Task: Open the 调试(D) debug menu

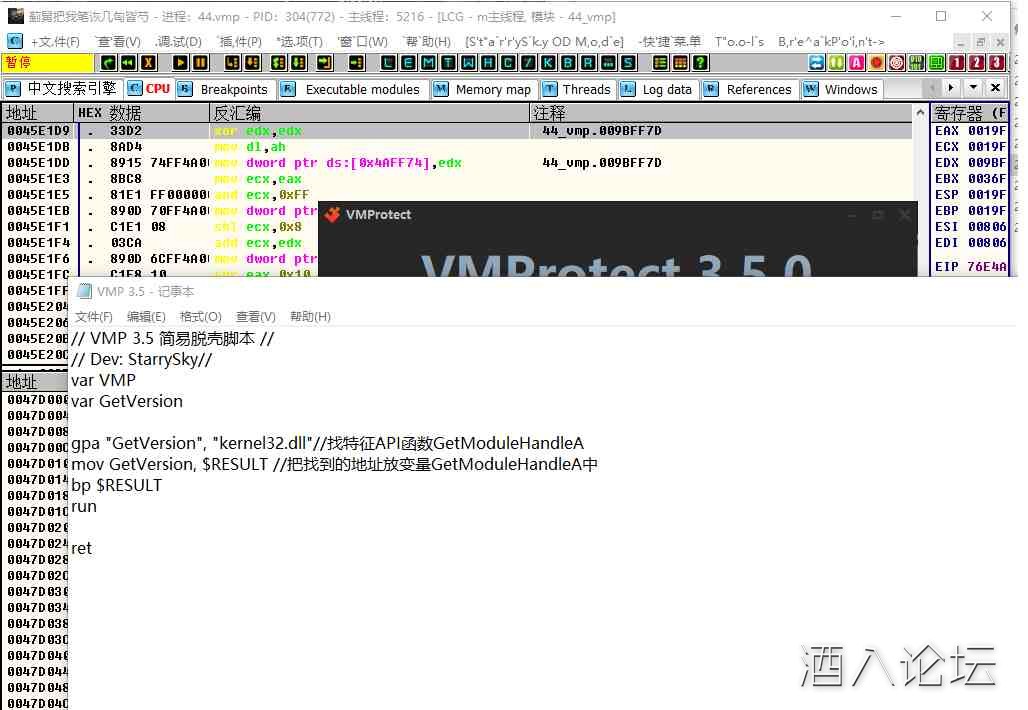Action: (178, 41)
